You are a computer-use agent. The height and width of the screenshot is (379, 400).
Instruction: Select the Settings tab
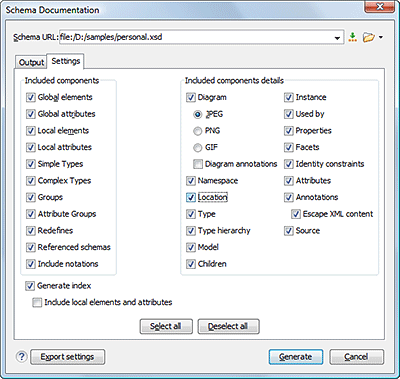point(66,61)
